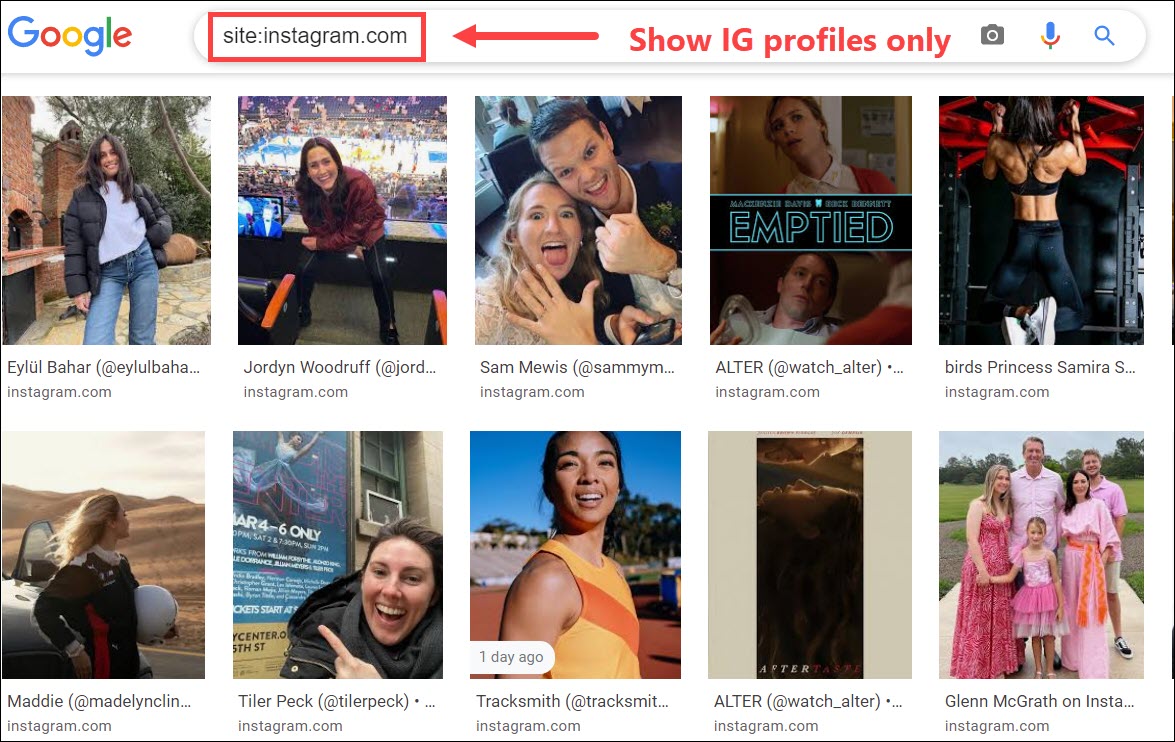Click birds Princess Samira result title

(x=1040, y=367)
